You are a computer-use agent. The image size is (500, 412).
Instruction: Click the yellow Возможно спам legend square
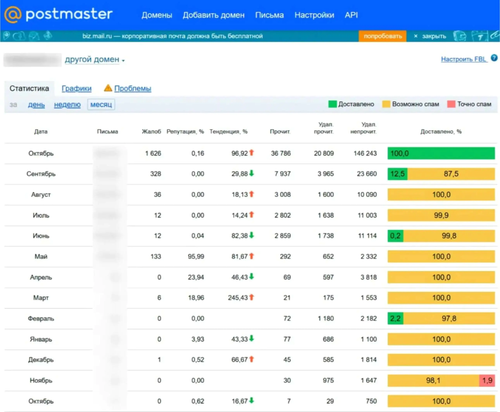pos(386,104)
